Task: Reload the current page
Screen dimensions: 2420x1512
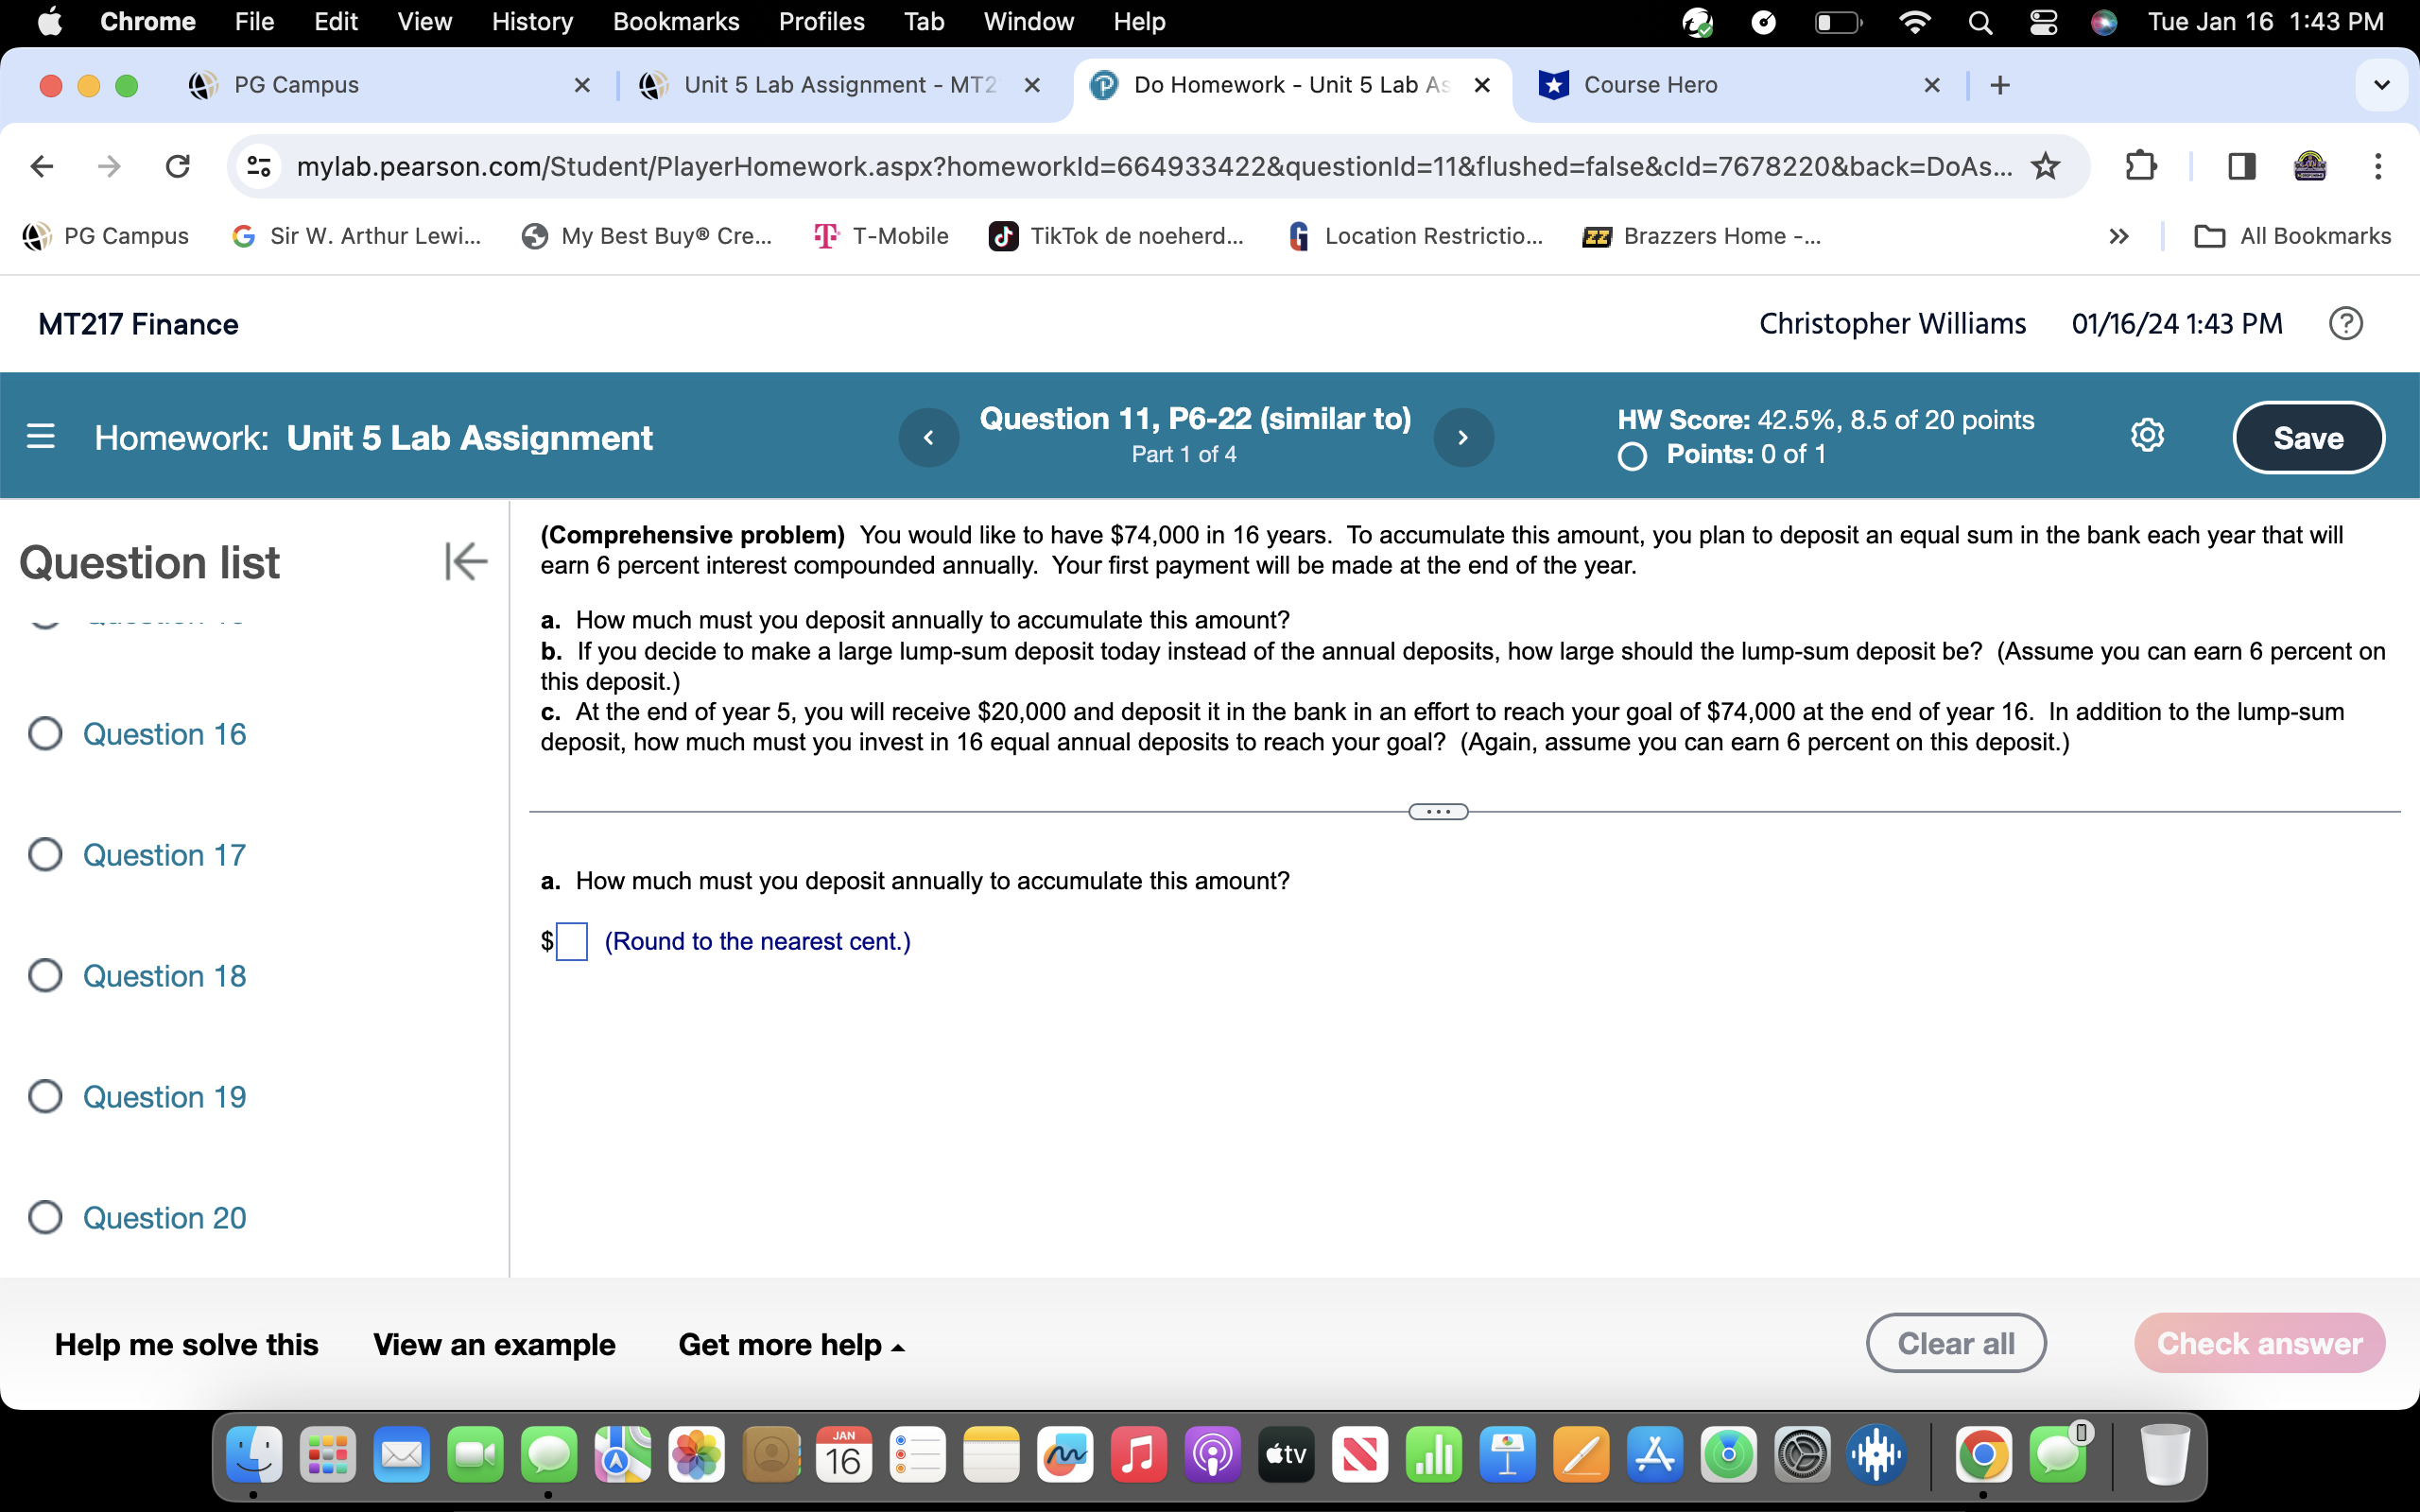Action: [178, 166]
